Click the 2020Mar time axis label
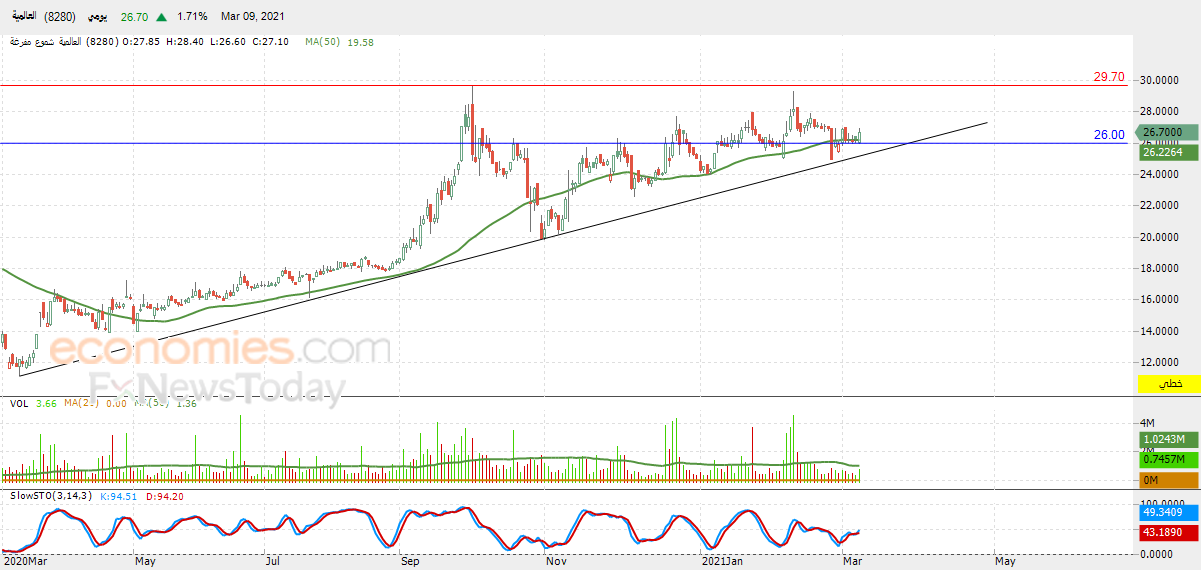1201x570 pixels. click(x=27, y=562)
